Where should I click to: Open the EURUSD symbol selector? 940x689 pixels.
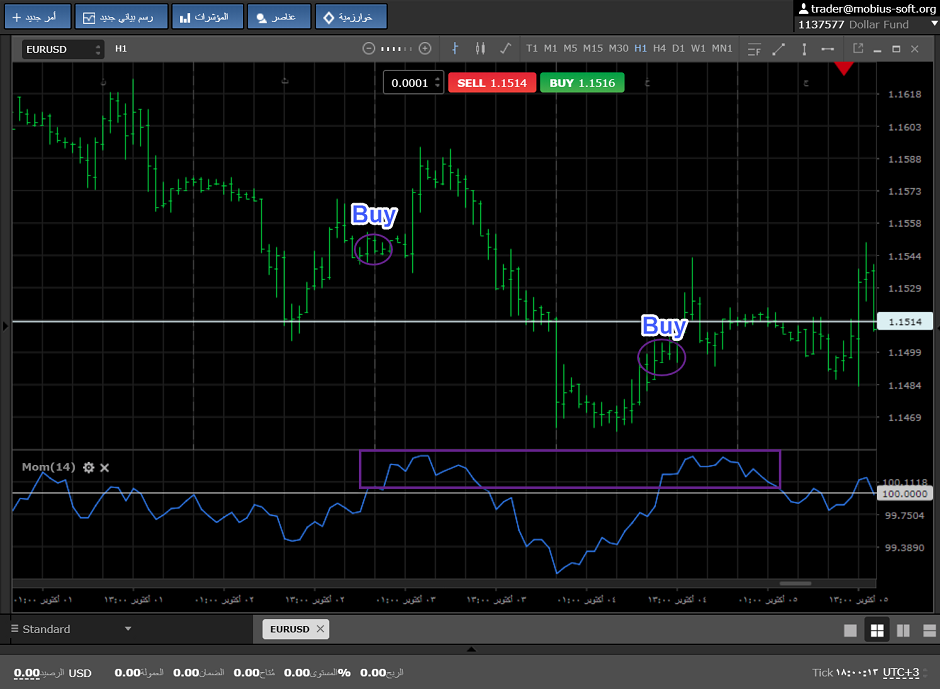point(63,49)
